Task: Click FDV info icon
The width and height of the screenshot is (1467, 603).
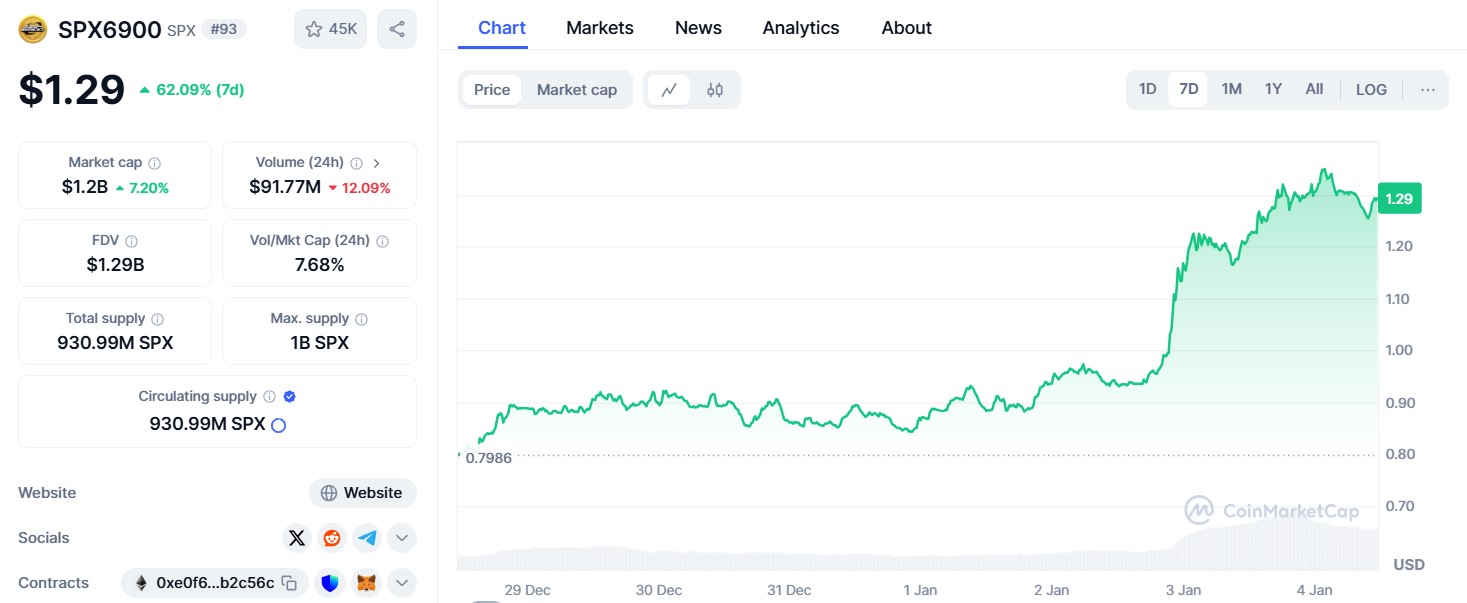Action: click(x=132, y=241)
